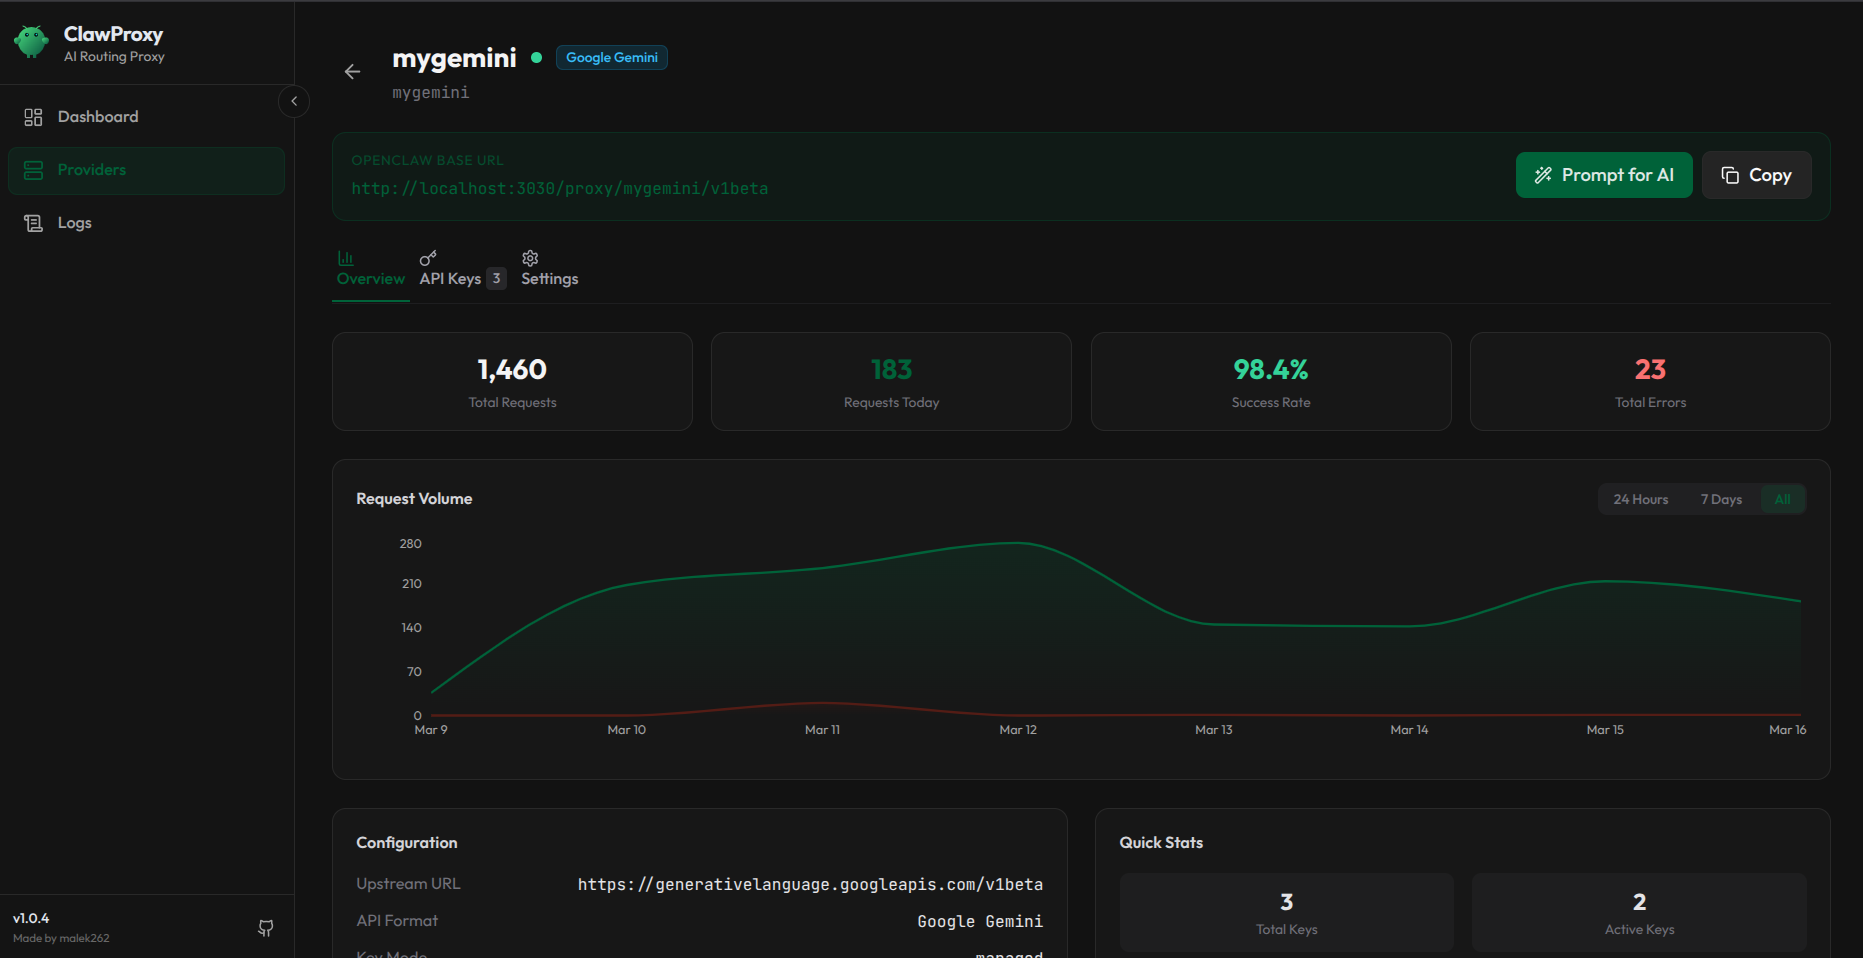
Task: Select Providers in the sidebar
Action: tap(146, 170)
